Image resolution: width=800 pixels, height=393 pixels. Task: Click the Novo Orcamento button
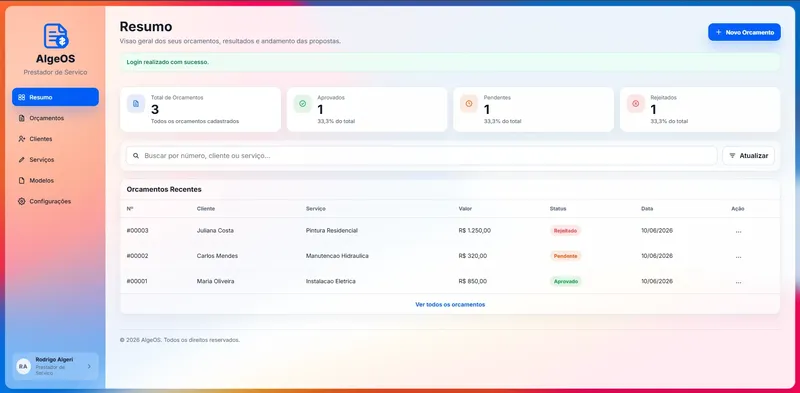click(x=744, y=32)
